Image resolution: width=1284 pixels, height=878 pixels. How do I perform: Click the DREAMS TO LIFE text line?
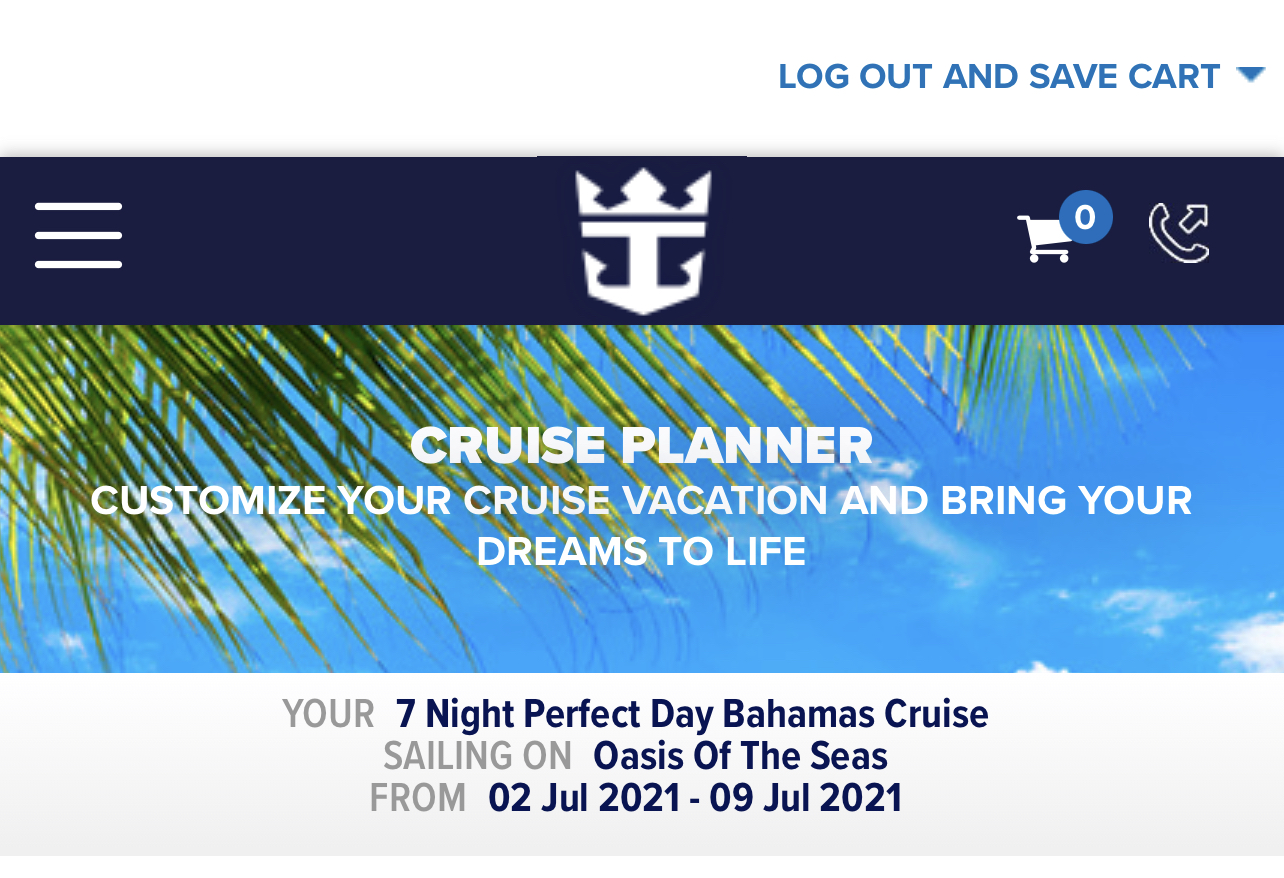641,552
